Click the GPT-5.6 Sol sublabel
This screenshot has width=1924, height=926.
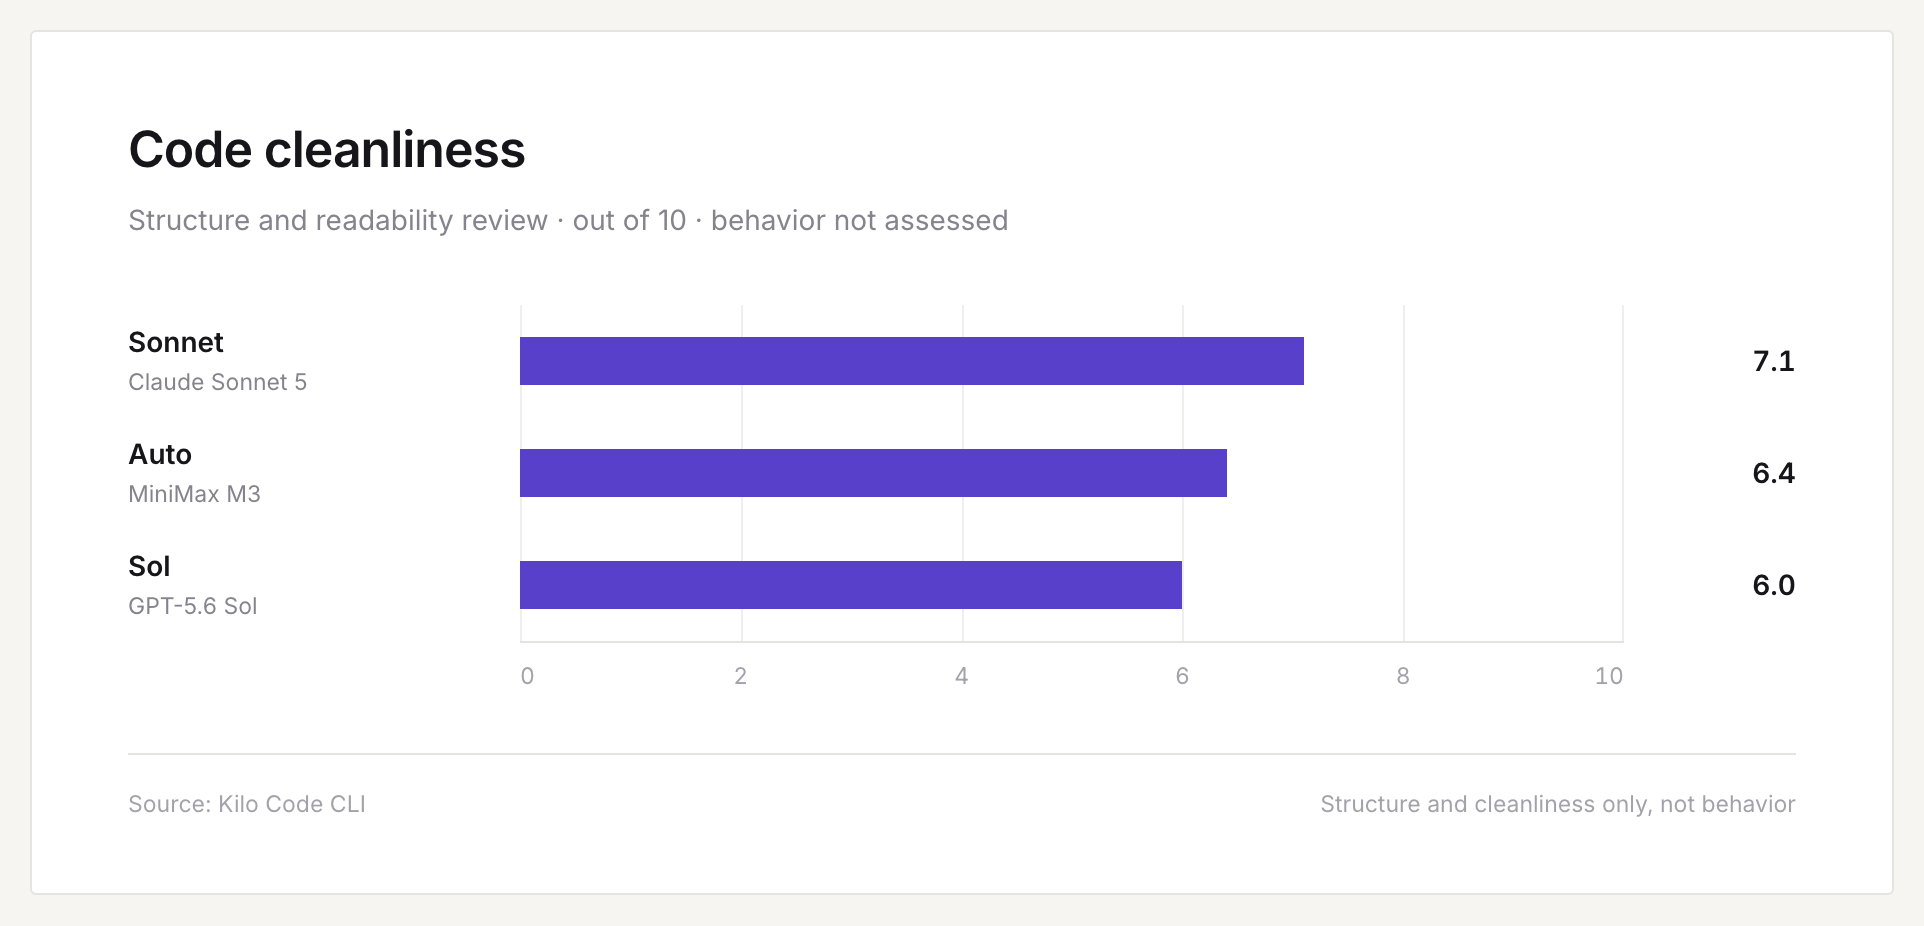click(193, 606)
